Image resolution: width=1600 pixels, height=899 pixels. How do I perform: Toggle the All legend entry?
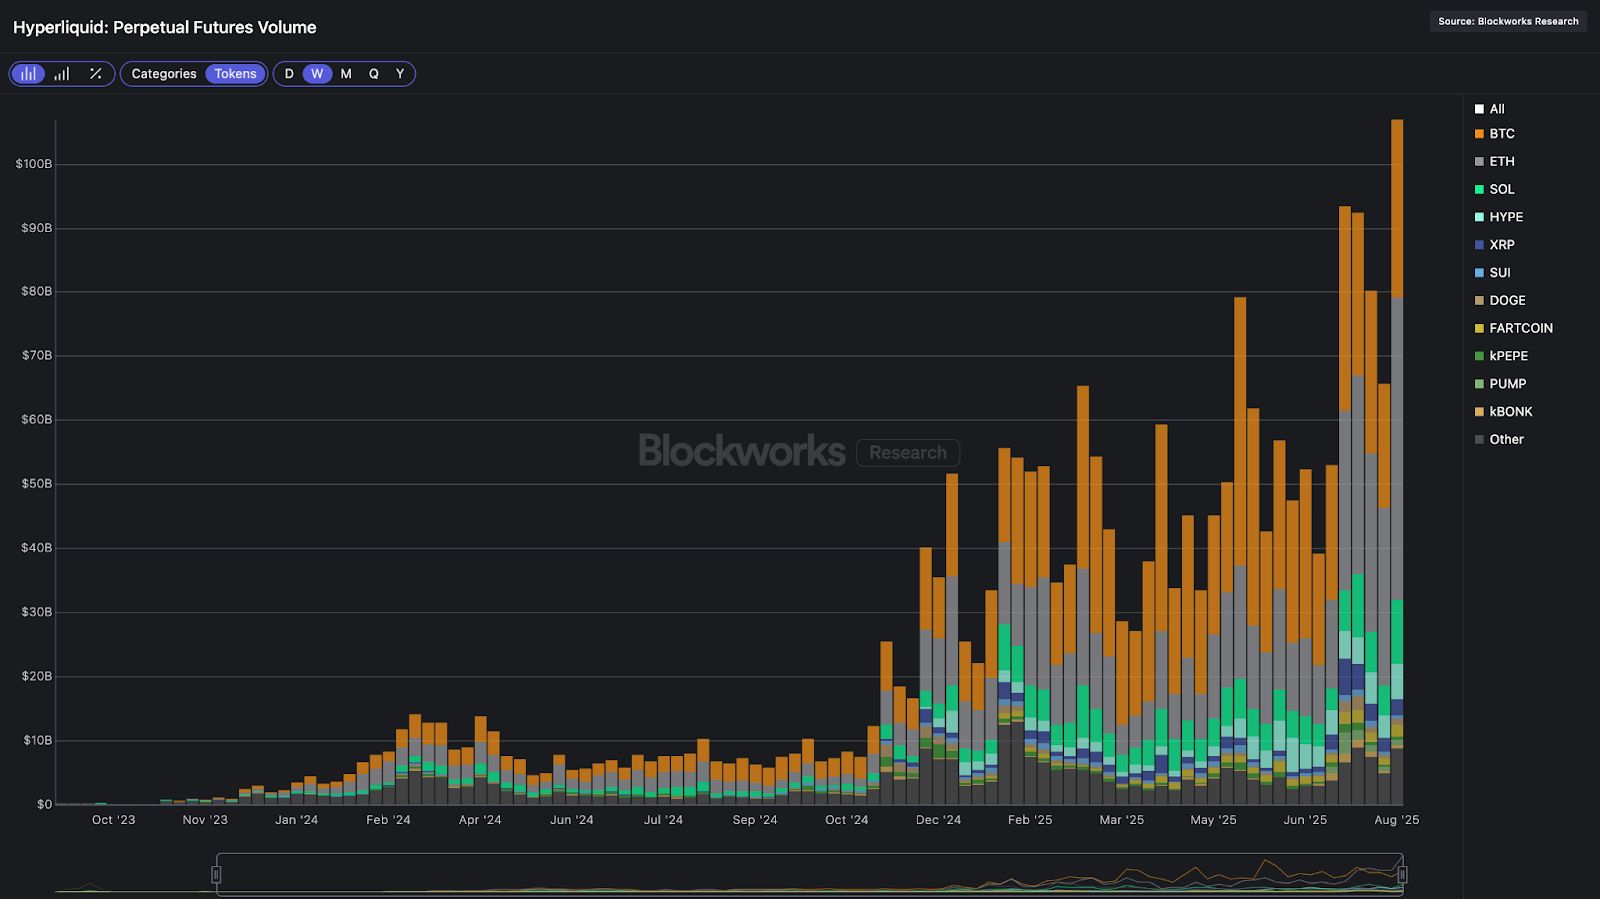[x=1489, y=109]
